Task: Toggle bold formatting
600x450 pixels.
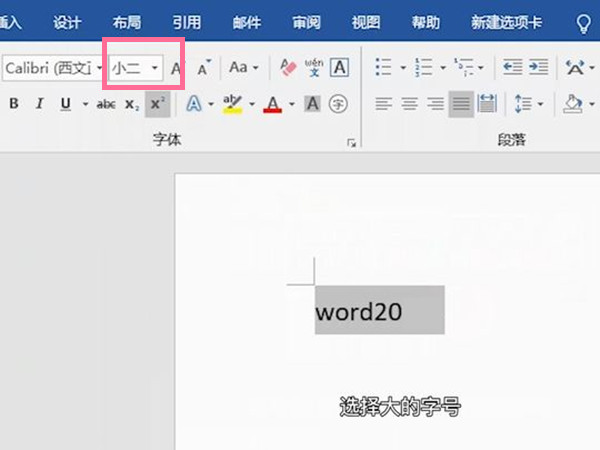Action: (x=14, y=104)
